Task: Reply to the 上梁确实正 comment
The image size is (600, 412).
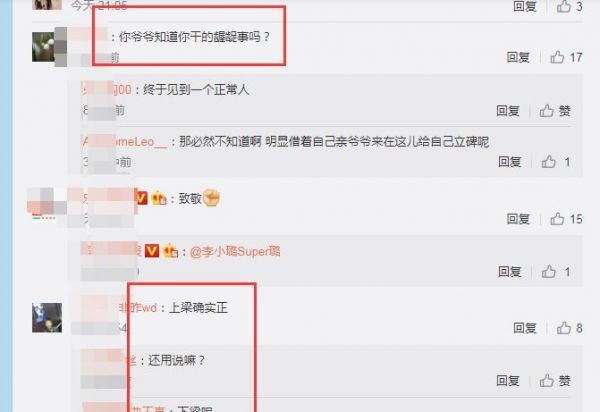Action: (525, 328)
